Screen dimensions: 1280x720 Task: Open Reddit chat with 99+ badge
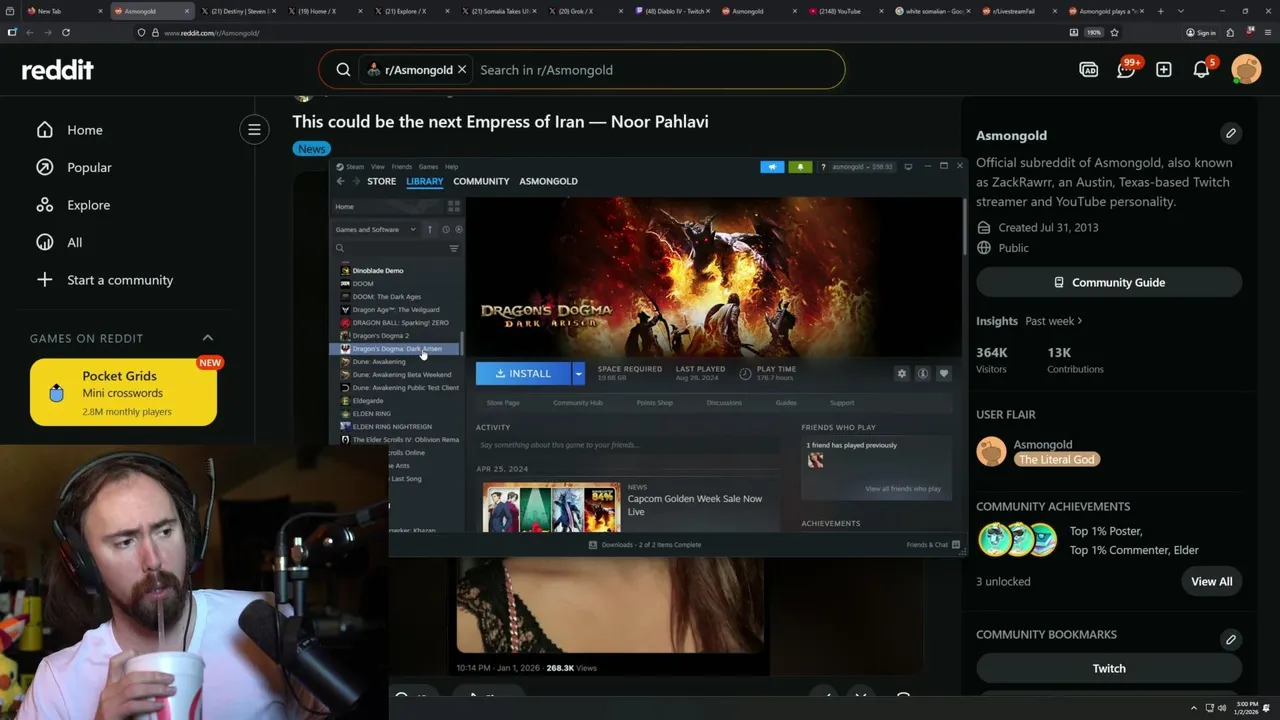[x=1127, y=69]
